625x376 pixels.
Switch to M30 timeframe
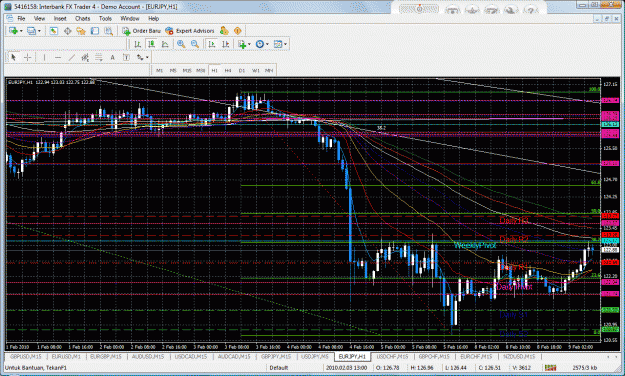click(200, 71)
